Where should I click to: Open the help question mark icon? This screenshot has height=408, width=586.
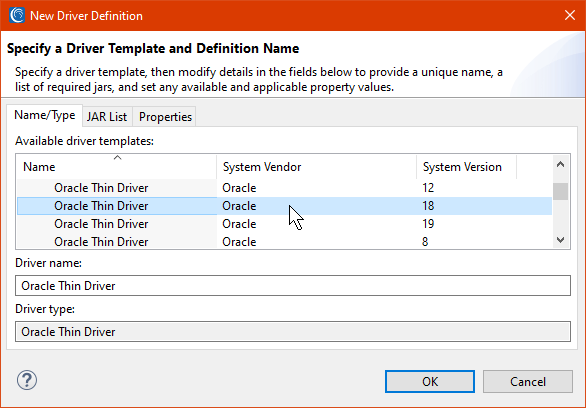point(27,381)
